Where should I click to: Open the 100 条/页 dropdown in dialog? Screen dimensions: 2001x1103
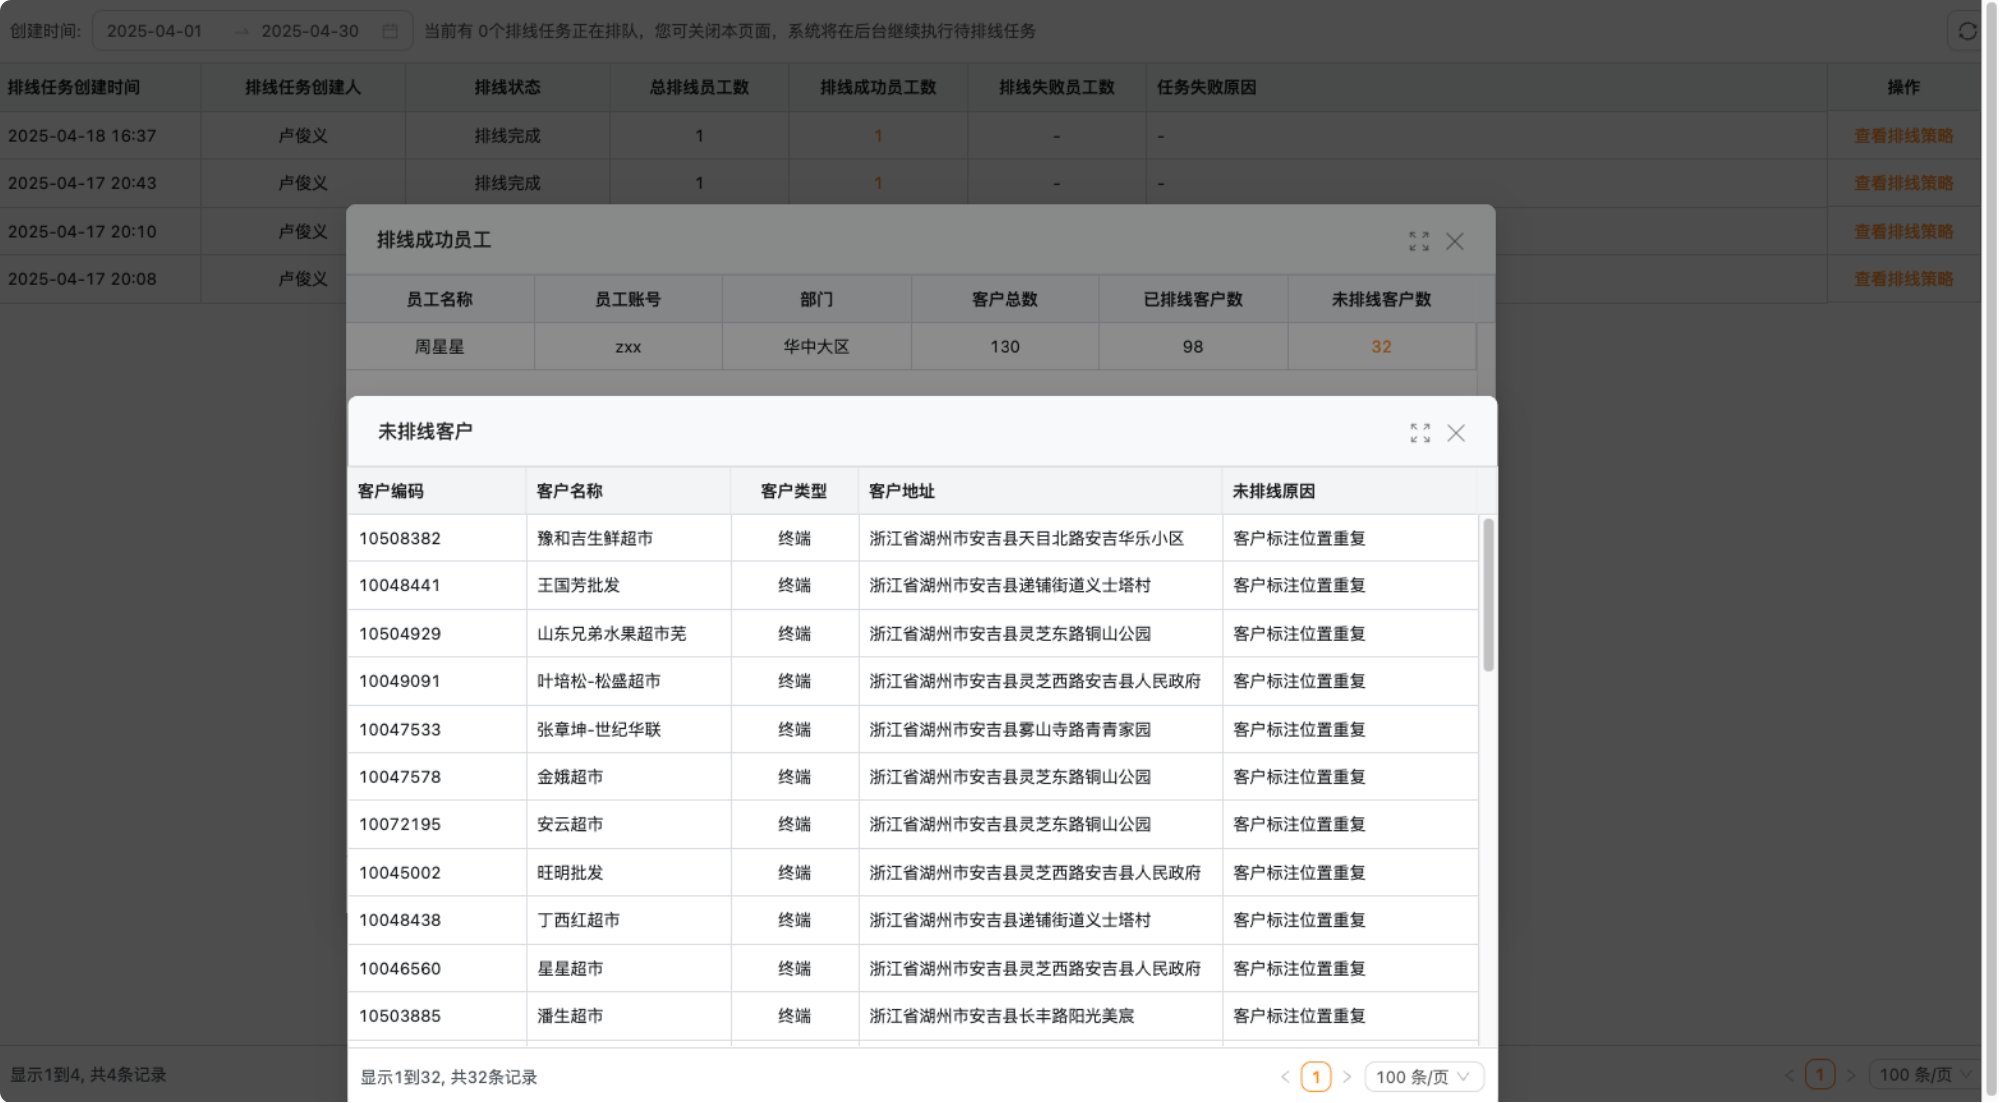(x=1423, y=1077)
